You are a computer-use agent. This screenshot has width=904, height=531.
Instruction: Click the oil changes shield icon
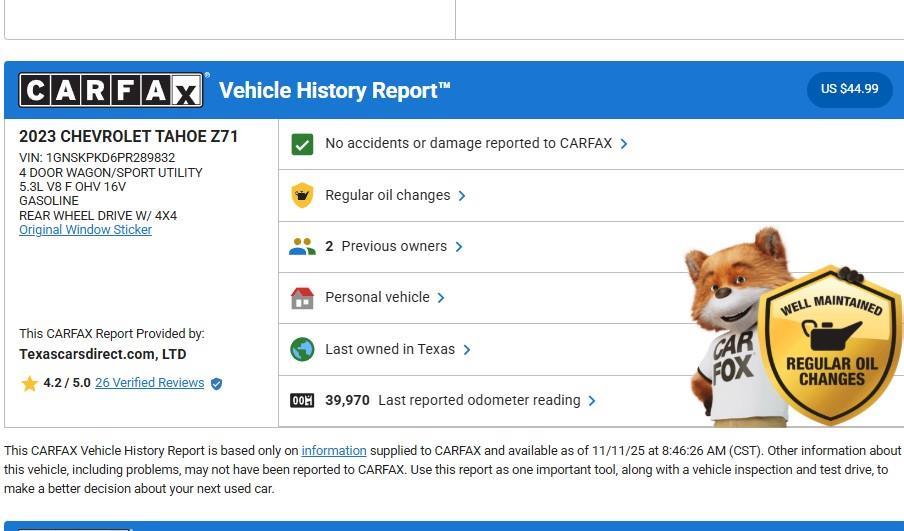coord(302,195)
